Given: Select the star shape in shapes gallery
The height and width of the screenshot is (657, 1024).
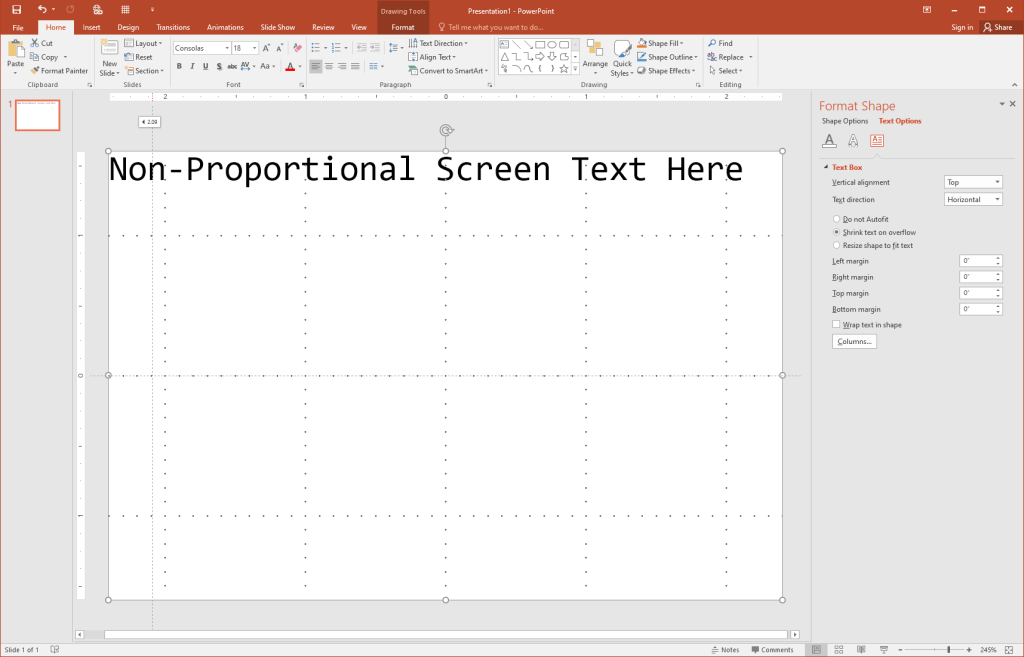Looking at the screenshot, I should (x=564, y=69).
